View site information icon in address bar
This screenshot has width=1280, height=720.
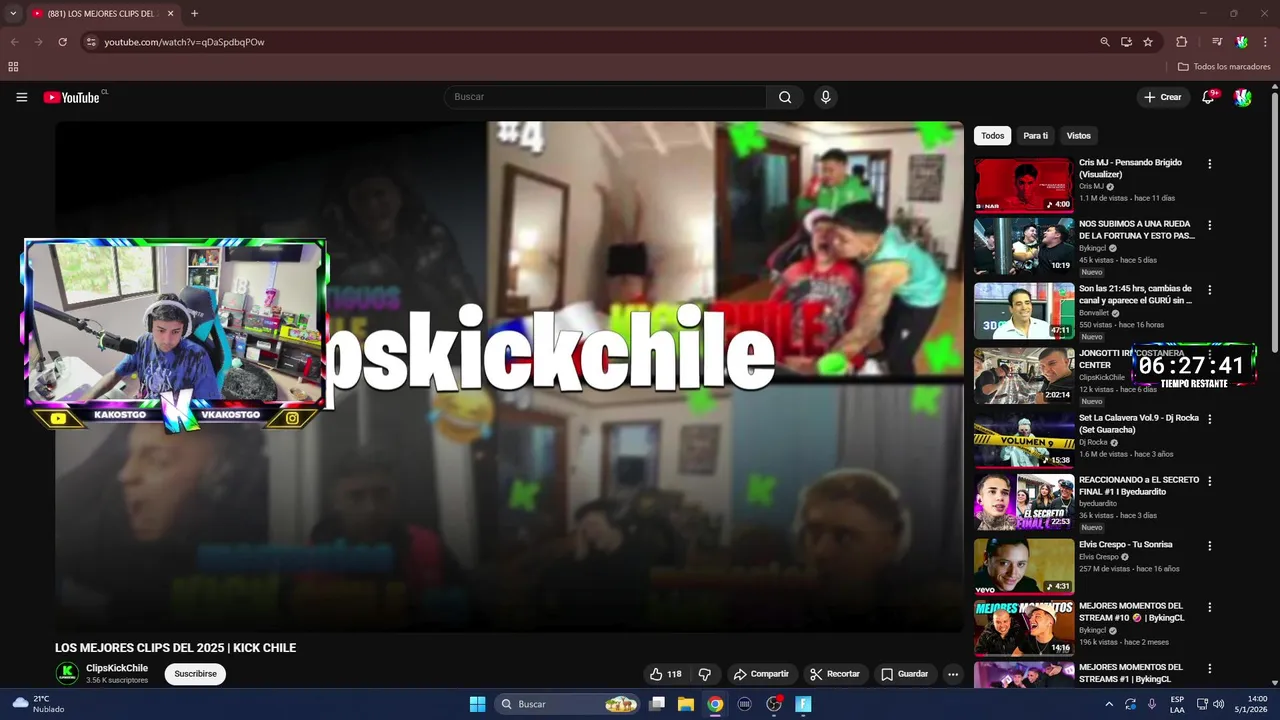click(x=91, y=42)
